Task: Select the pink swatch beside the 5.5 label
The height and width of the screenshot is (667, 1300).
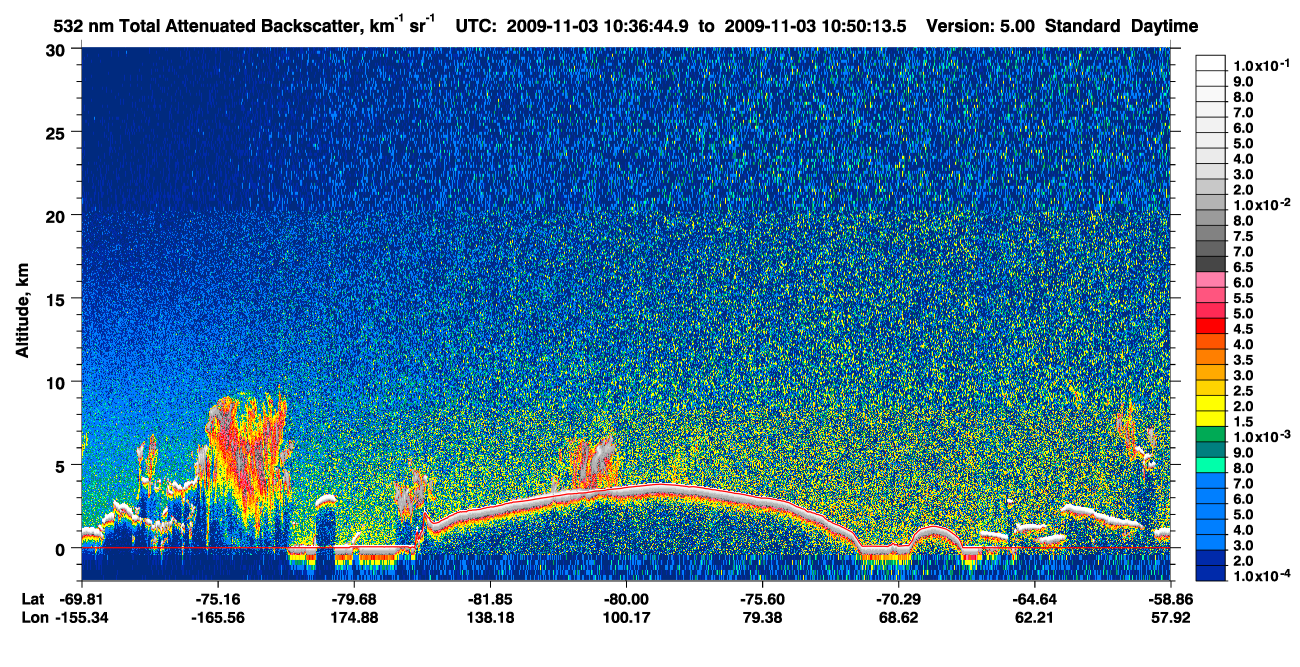Action: tap(1210, 297)
